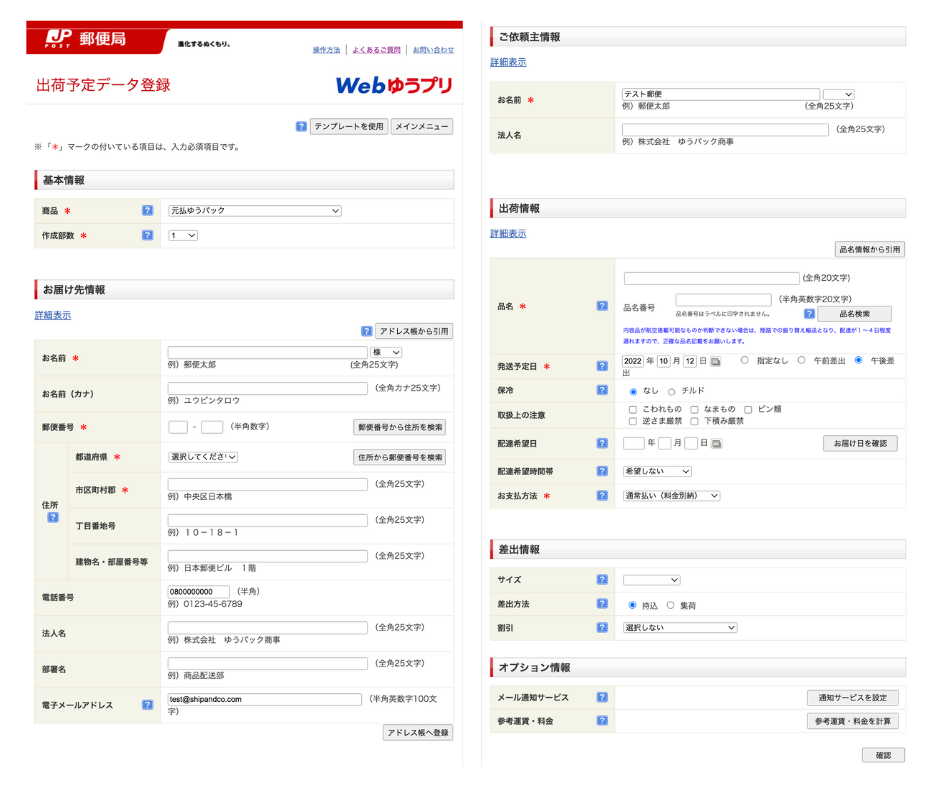940x788 pixels.
Task: Click the Webゆうプリ logo
Action: click(x=394, y=85)
